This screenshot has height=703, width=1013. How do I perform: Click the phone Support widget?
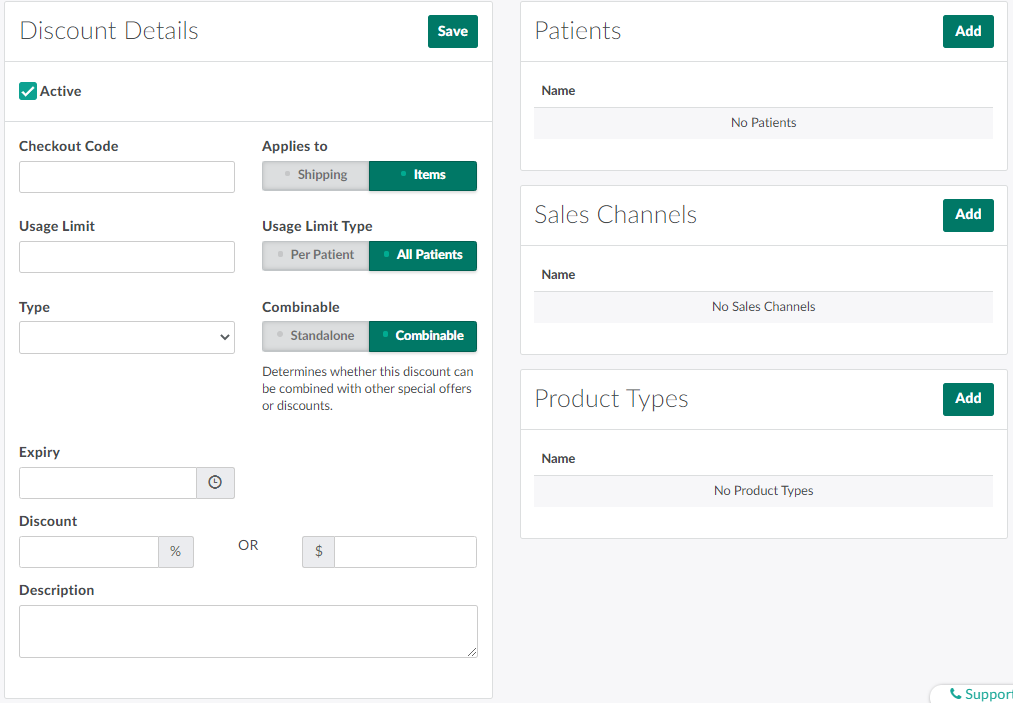click(979, 693)
